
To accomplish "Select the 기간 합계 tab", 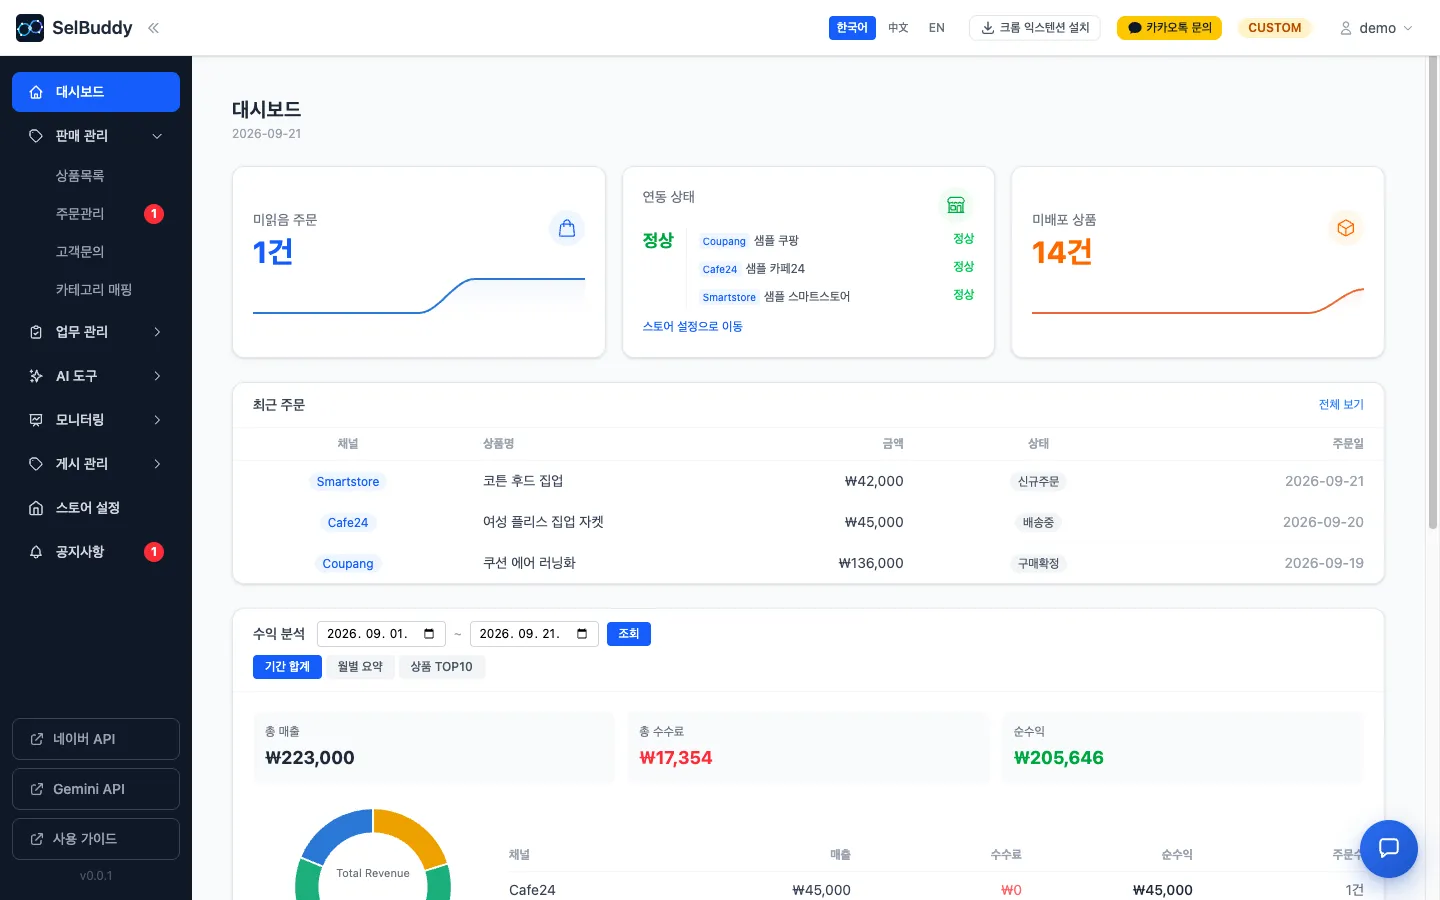I will pos(287,667).
